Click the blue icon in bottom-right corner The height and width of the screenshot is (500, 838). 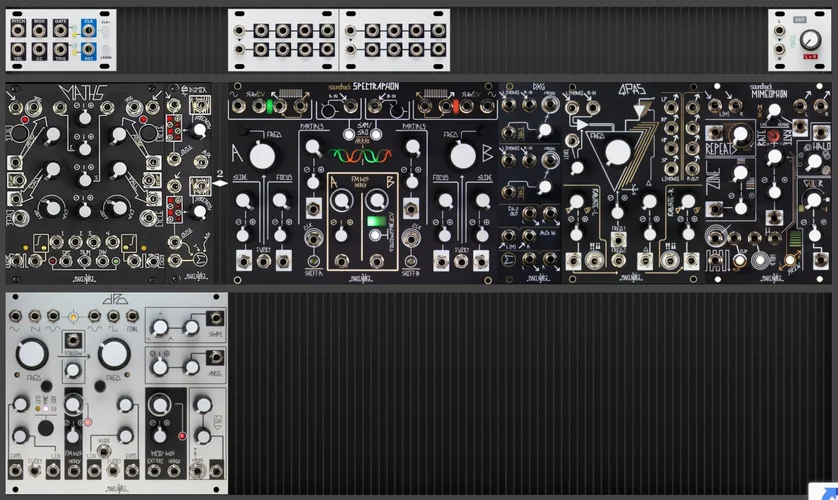823,491
